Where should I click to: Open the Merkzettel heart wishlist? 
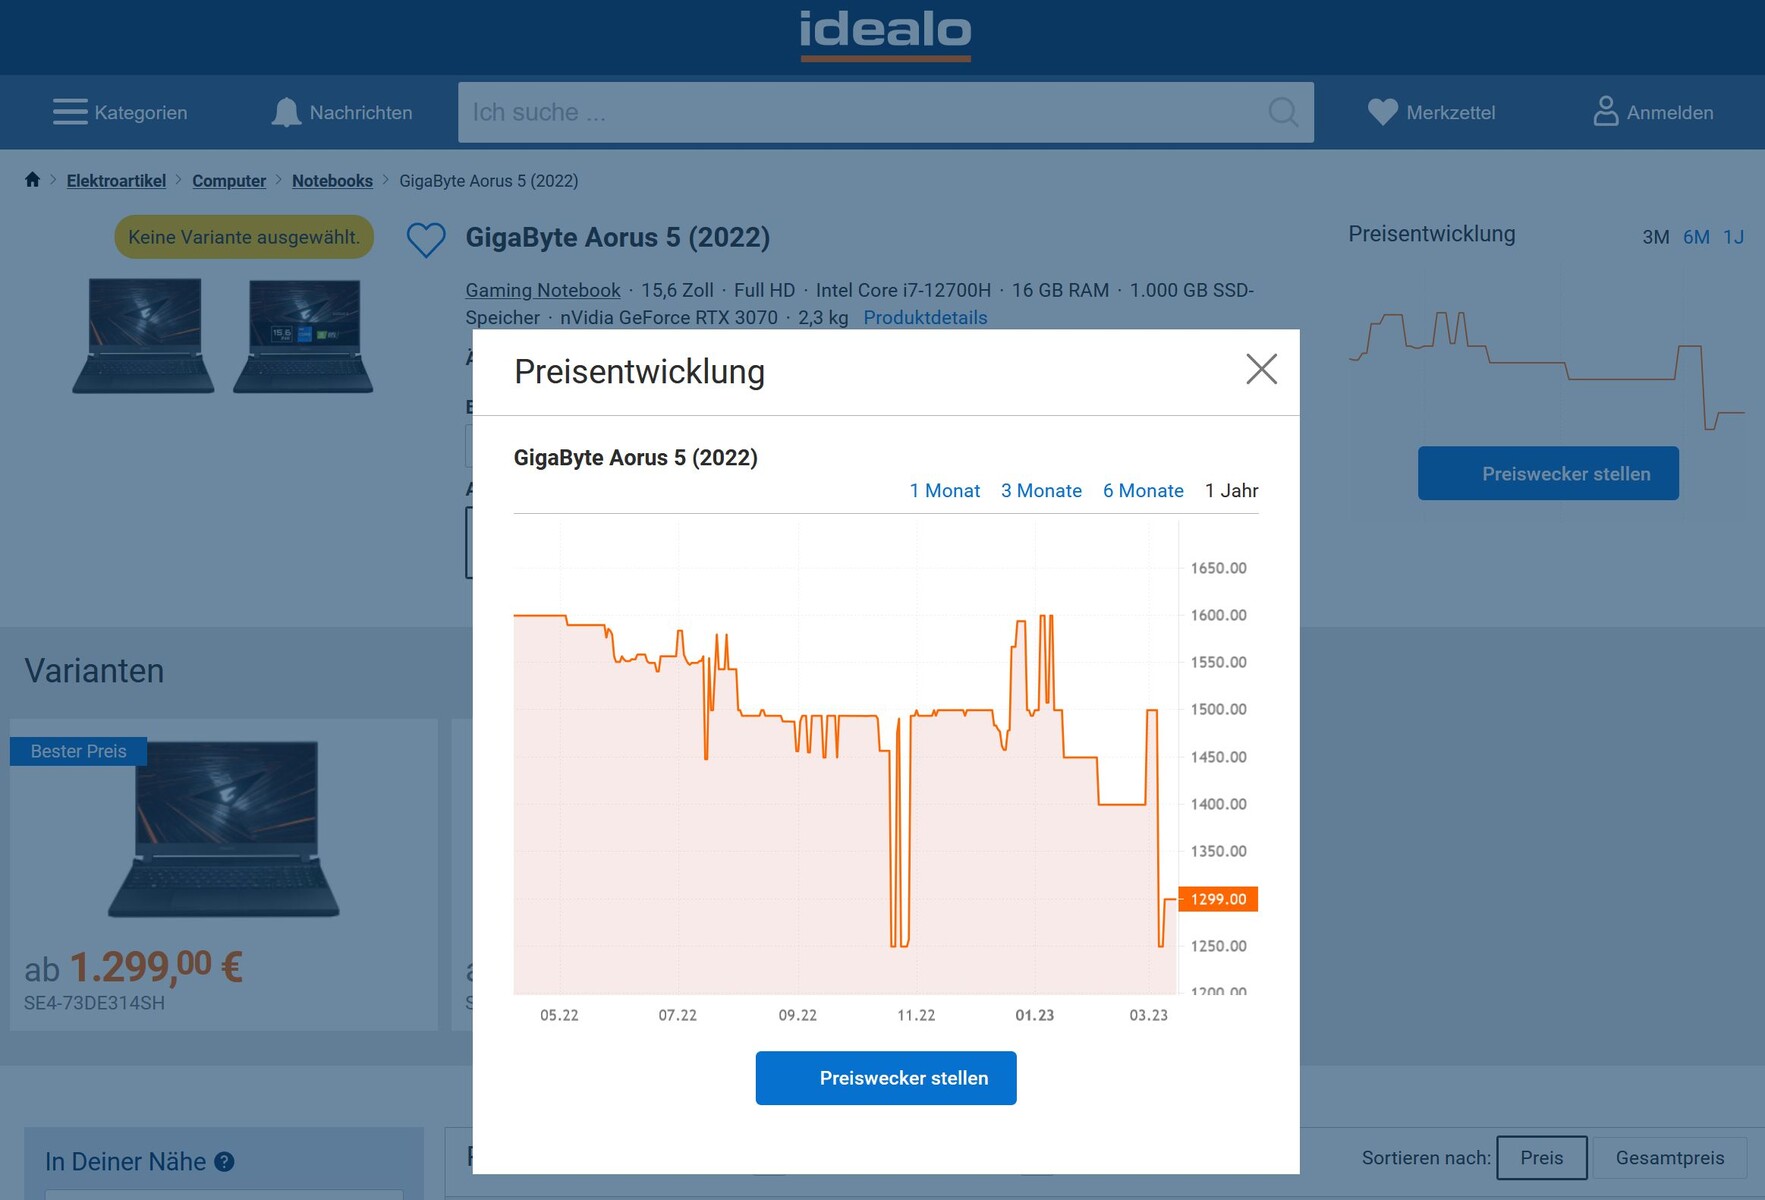coord(1382,112)
